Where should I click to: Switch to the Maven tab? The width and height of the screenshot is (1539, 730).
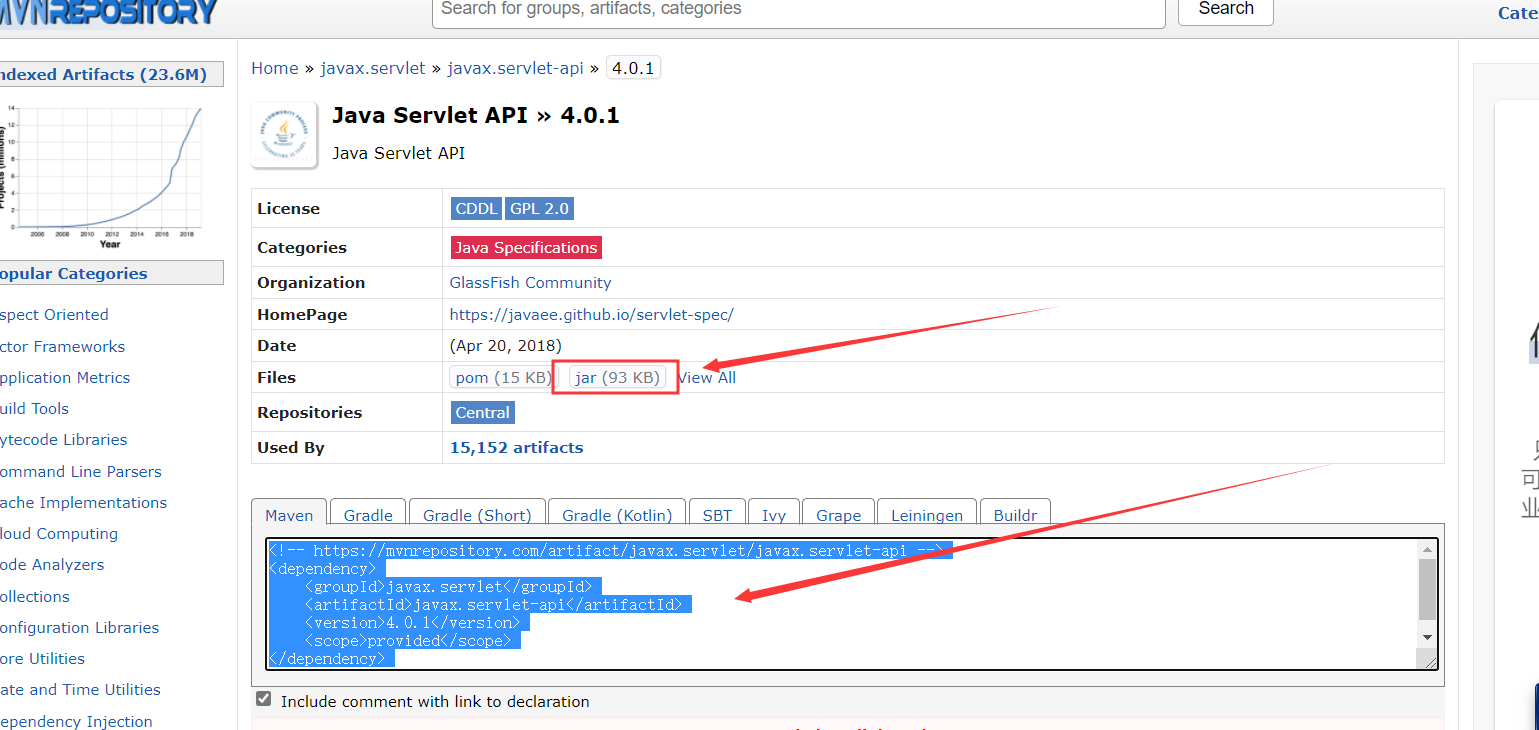289,515
